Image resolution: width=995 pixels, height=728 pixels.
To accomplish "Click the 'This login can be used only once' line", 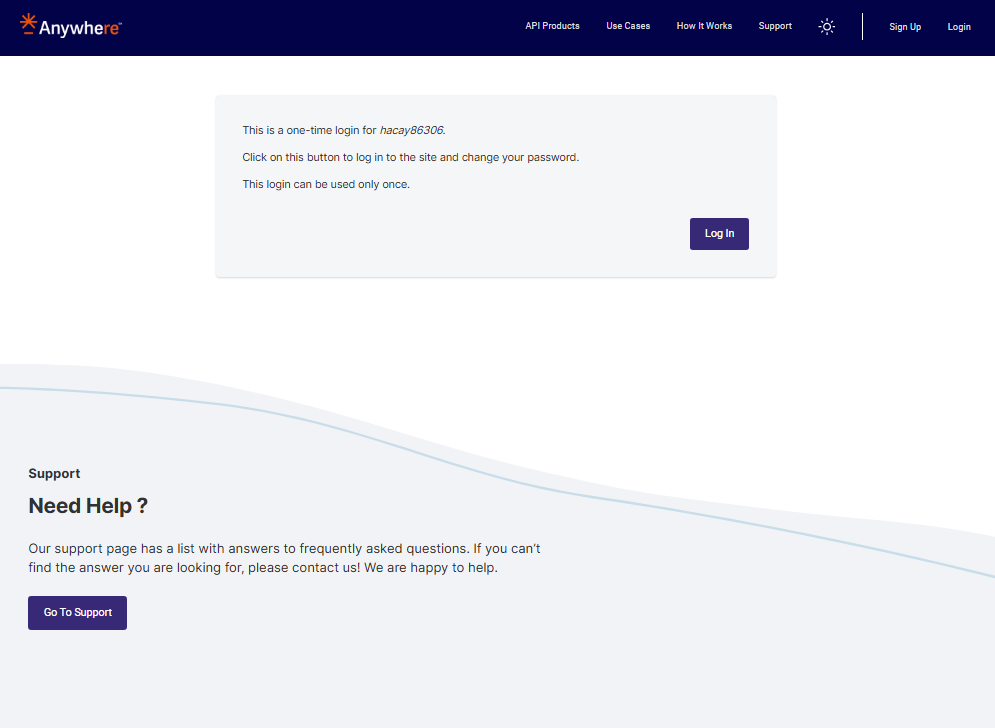I will tap(326, 184).
